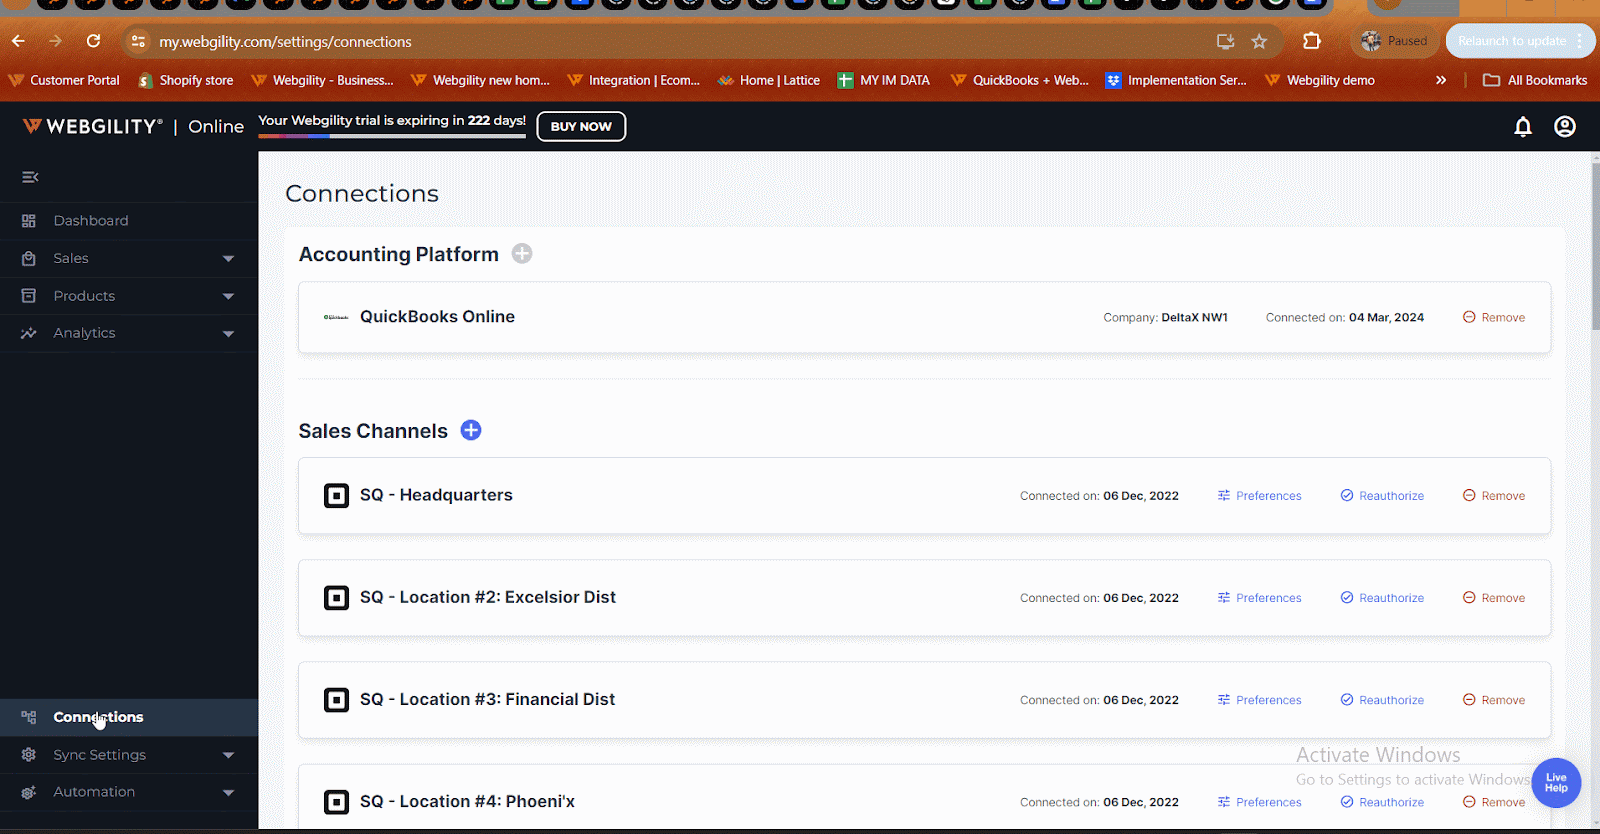Add a new sales channel plus icon

[x=471, y=430]
